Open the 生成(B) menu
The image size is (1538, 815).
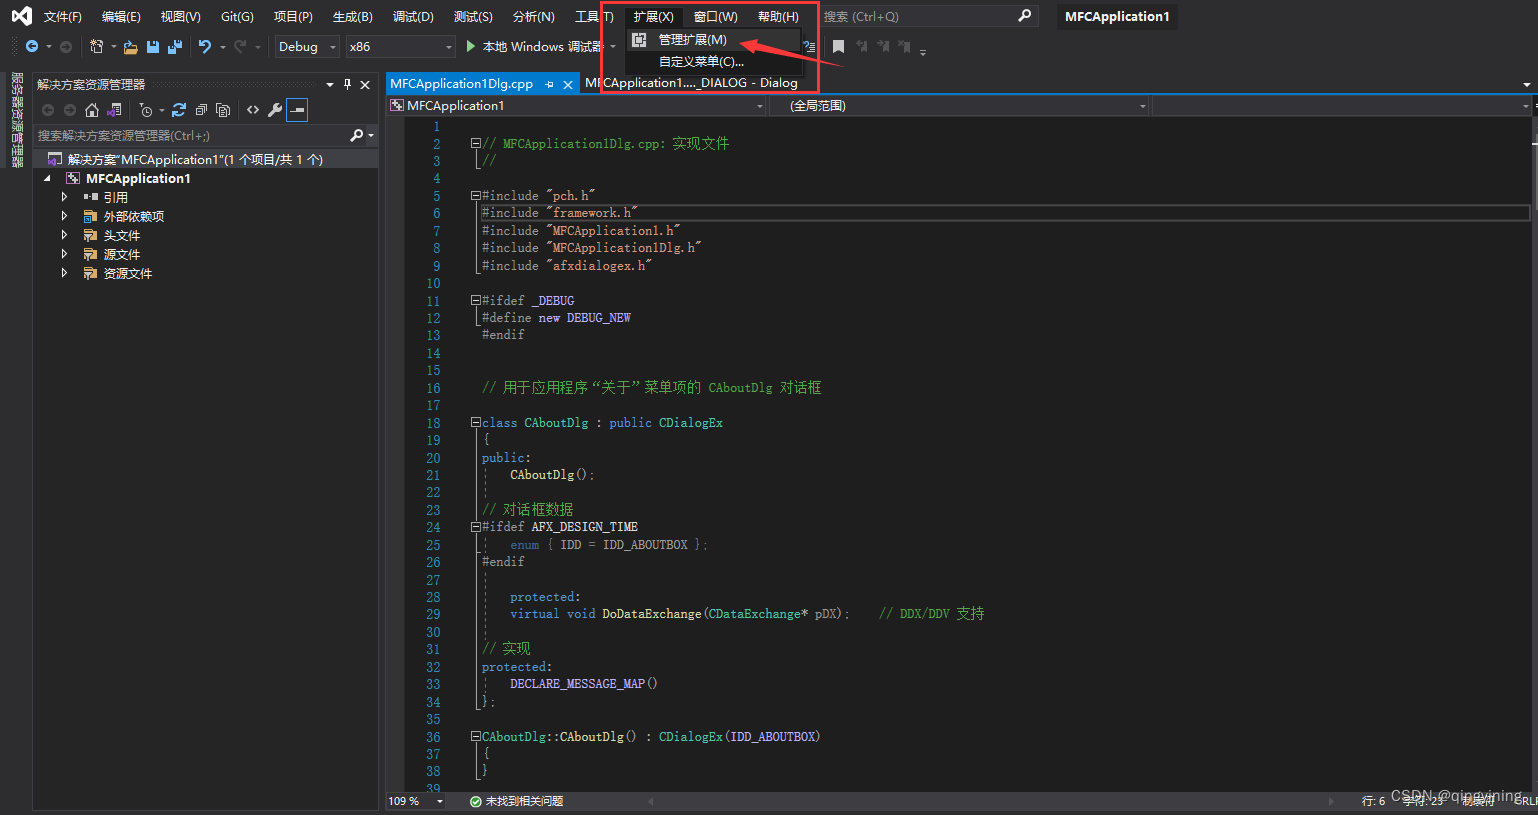click(352, 16)
